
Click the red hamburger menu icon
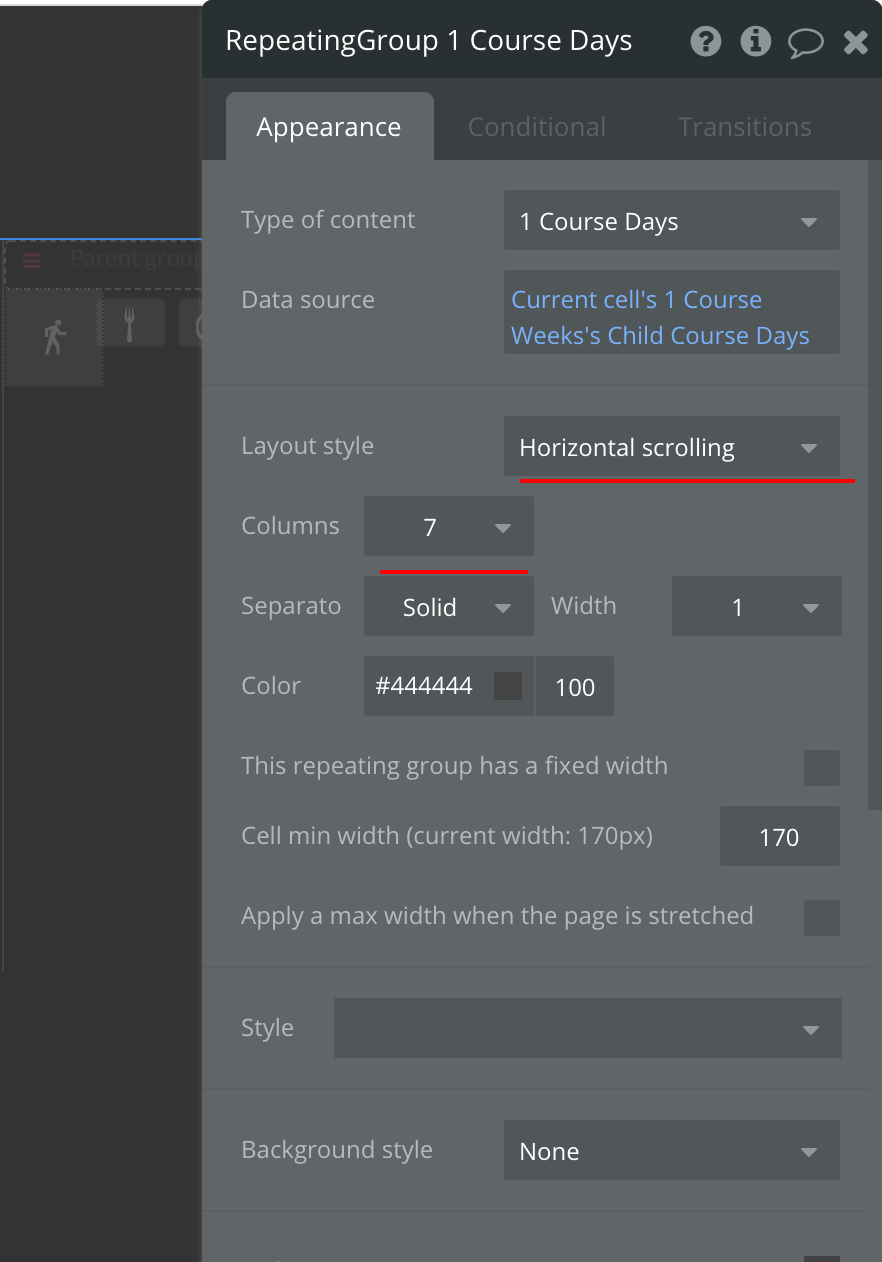click(31, 261)
